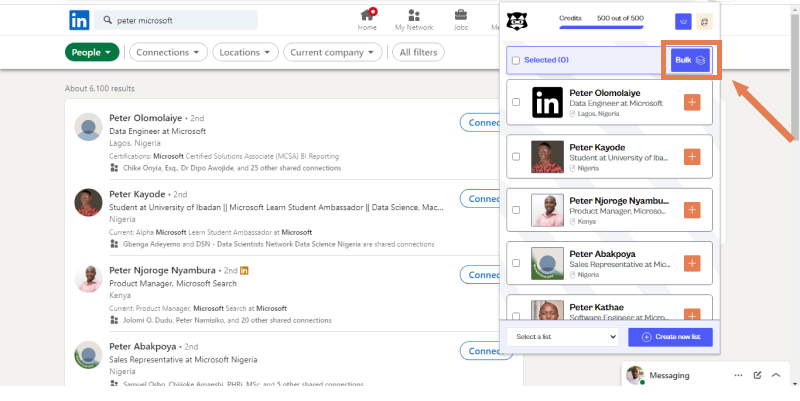800x401 pixels.
Task: Open Peter Njoroge Nyambura name link in results
Action: click(162, 270)
